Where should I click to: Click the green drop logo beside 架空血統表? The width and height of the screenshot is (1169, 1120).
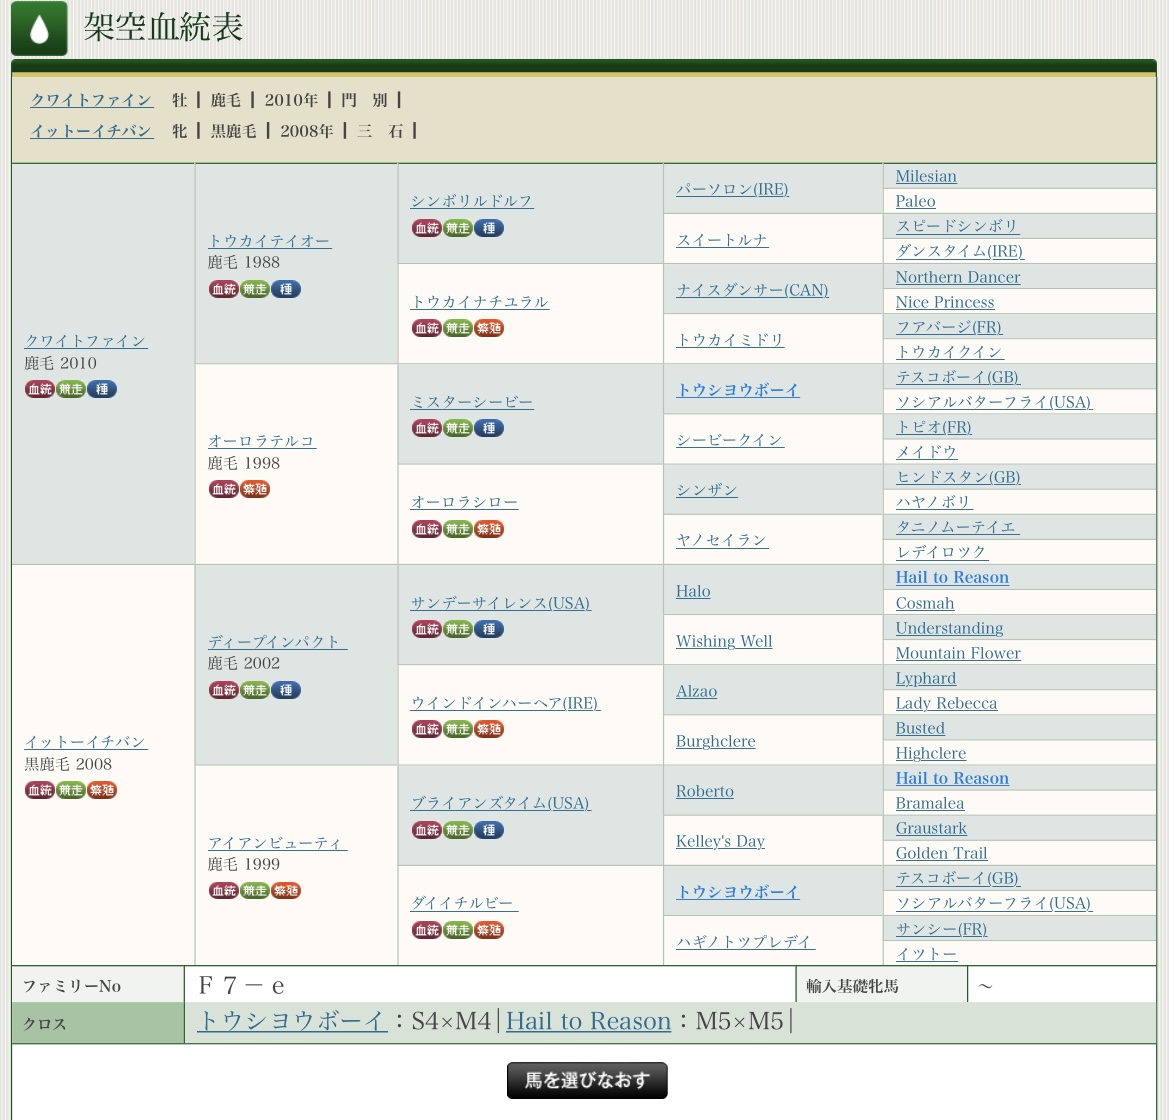(x=40, y=29)
